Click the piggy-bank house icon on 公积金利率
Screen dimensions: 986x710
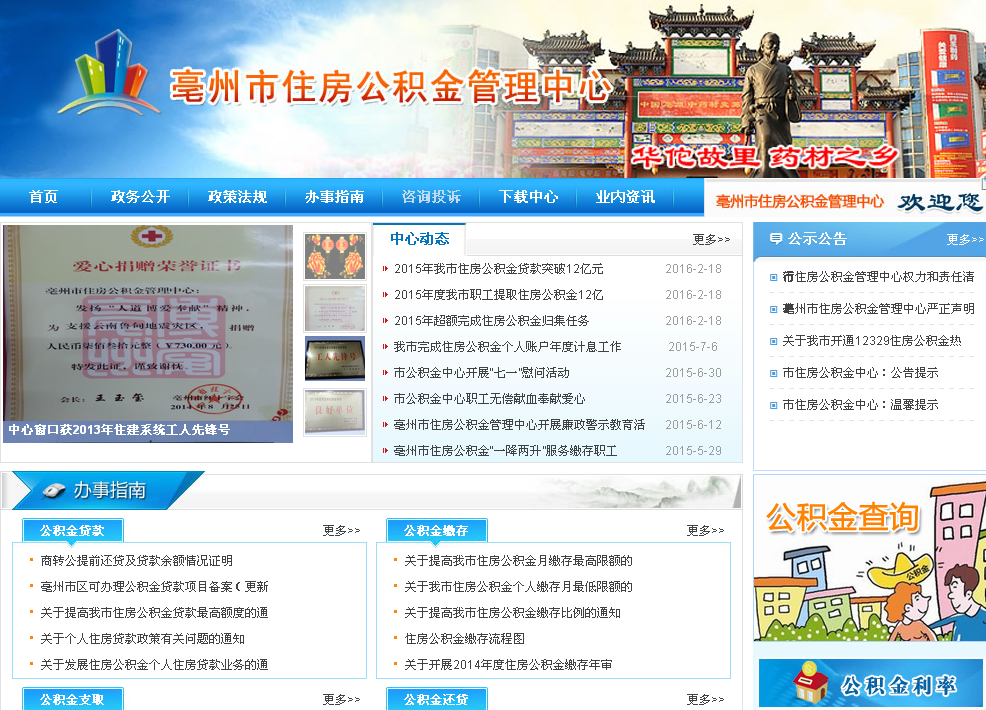[x=810, y=683]
